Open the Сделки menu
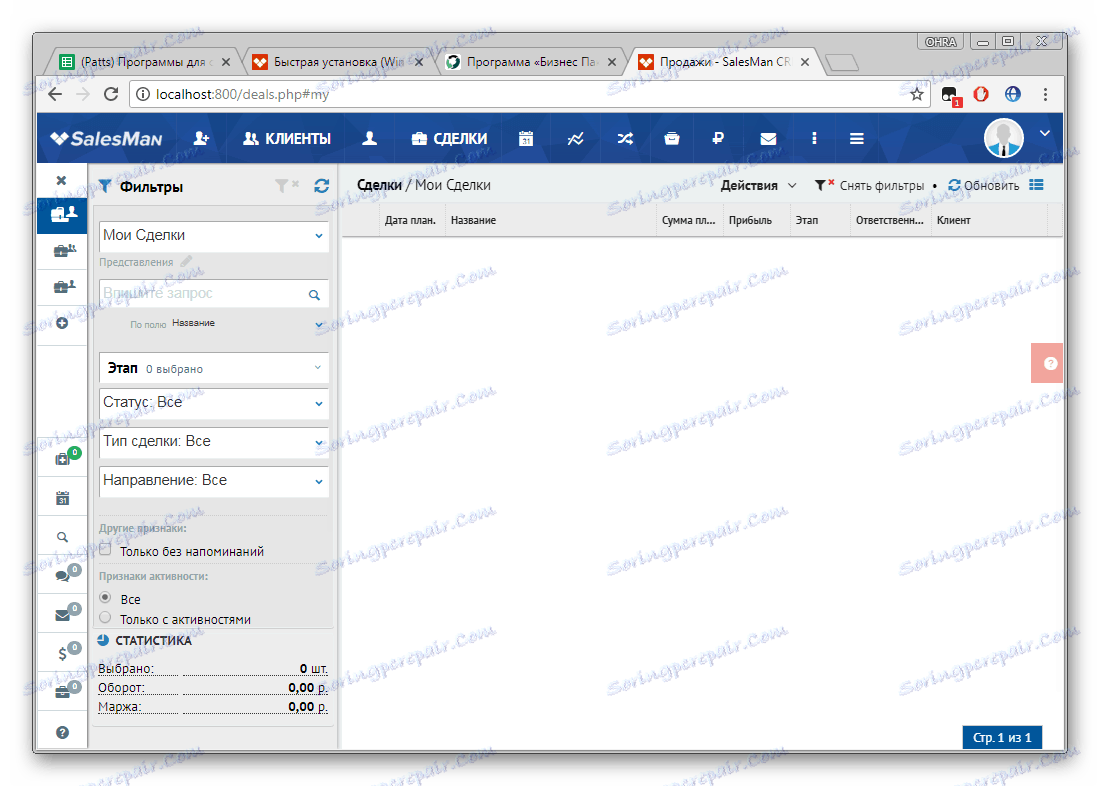 (449, 138)
